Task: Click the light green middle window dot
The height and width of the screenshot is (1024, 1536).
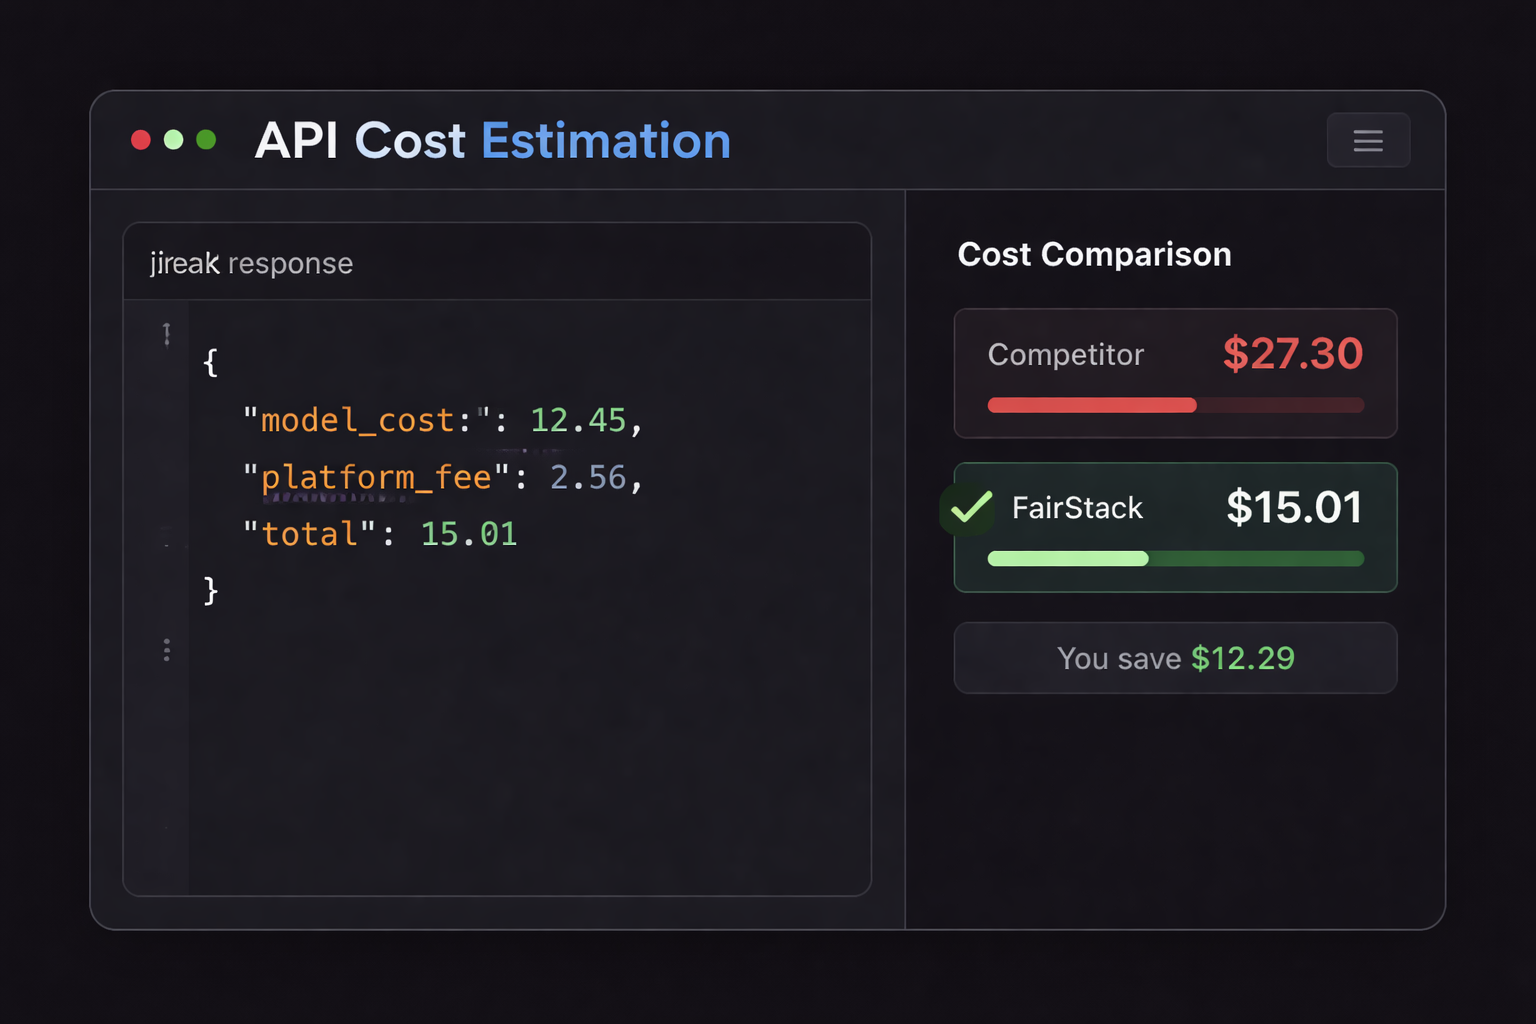Action: pos(174,140)
